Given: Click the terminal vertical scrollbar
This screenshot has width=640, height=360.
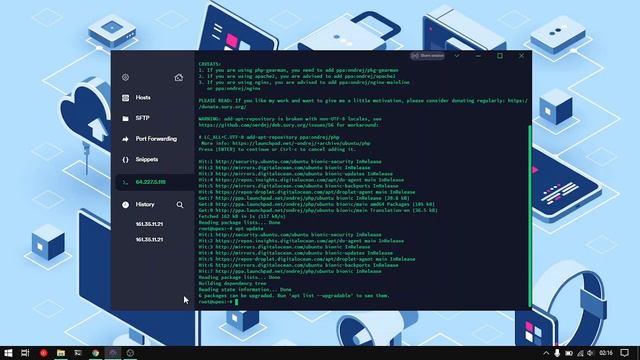Looking at the screenshot, I should click(530, 216).
